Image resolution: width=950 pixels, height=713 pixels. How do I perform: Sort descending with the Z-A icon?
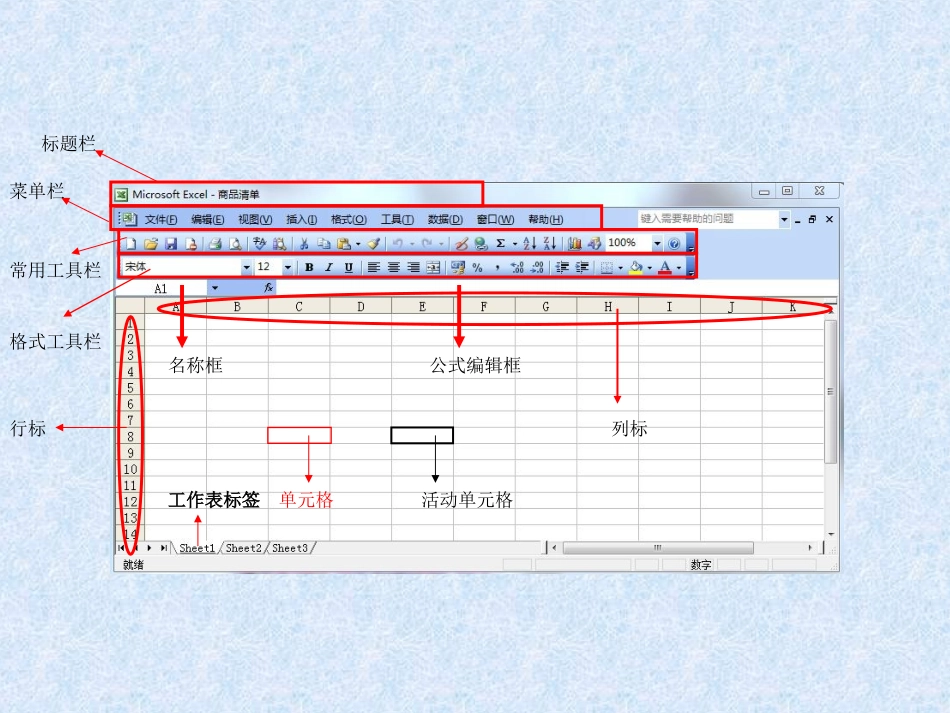[550, 244]
